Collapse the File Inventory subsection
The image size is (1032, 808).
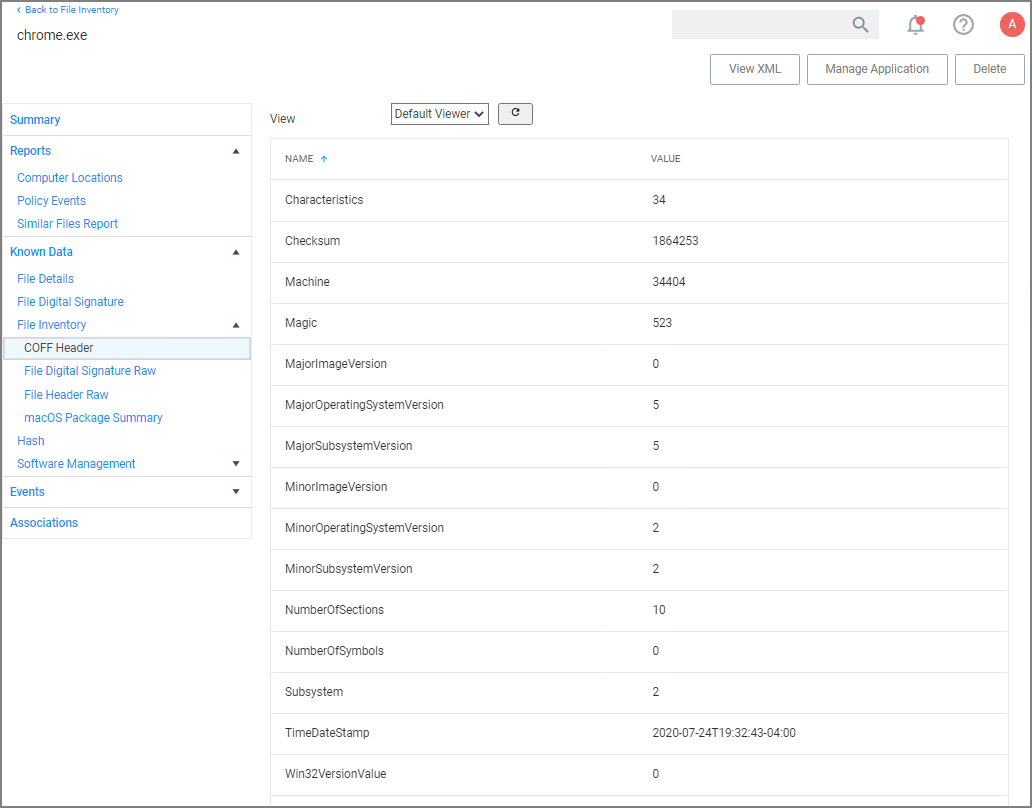point(236,325)
